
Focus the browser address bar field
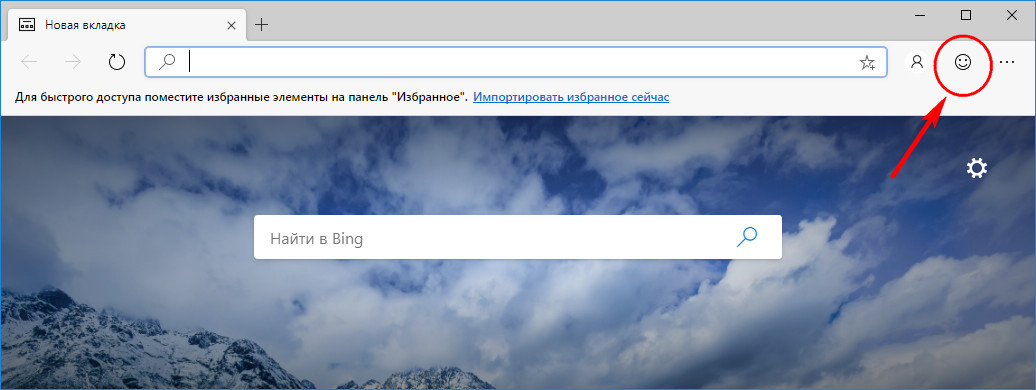point(515,62)
